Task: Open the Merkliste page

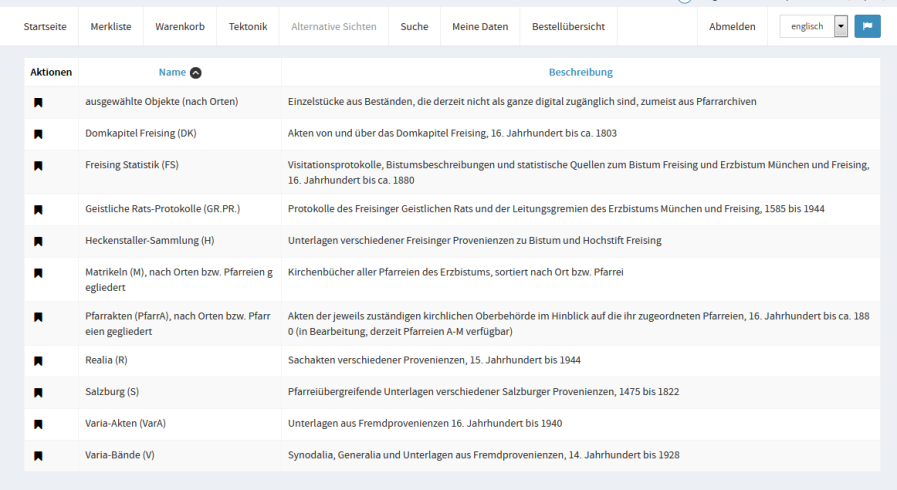Action: pyautogui.click(x=111, y=27)
